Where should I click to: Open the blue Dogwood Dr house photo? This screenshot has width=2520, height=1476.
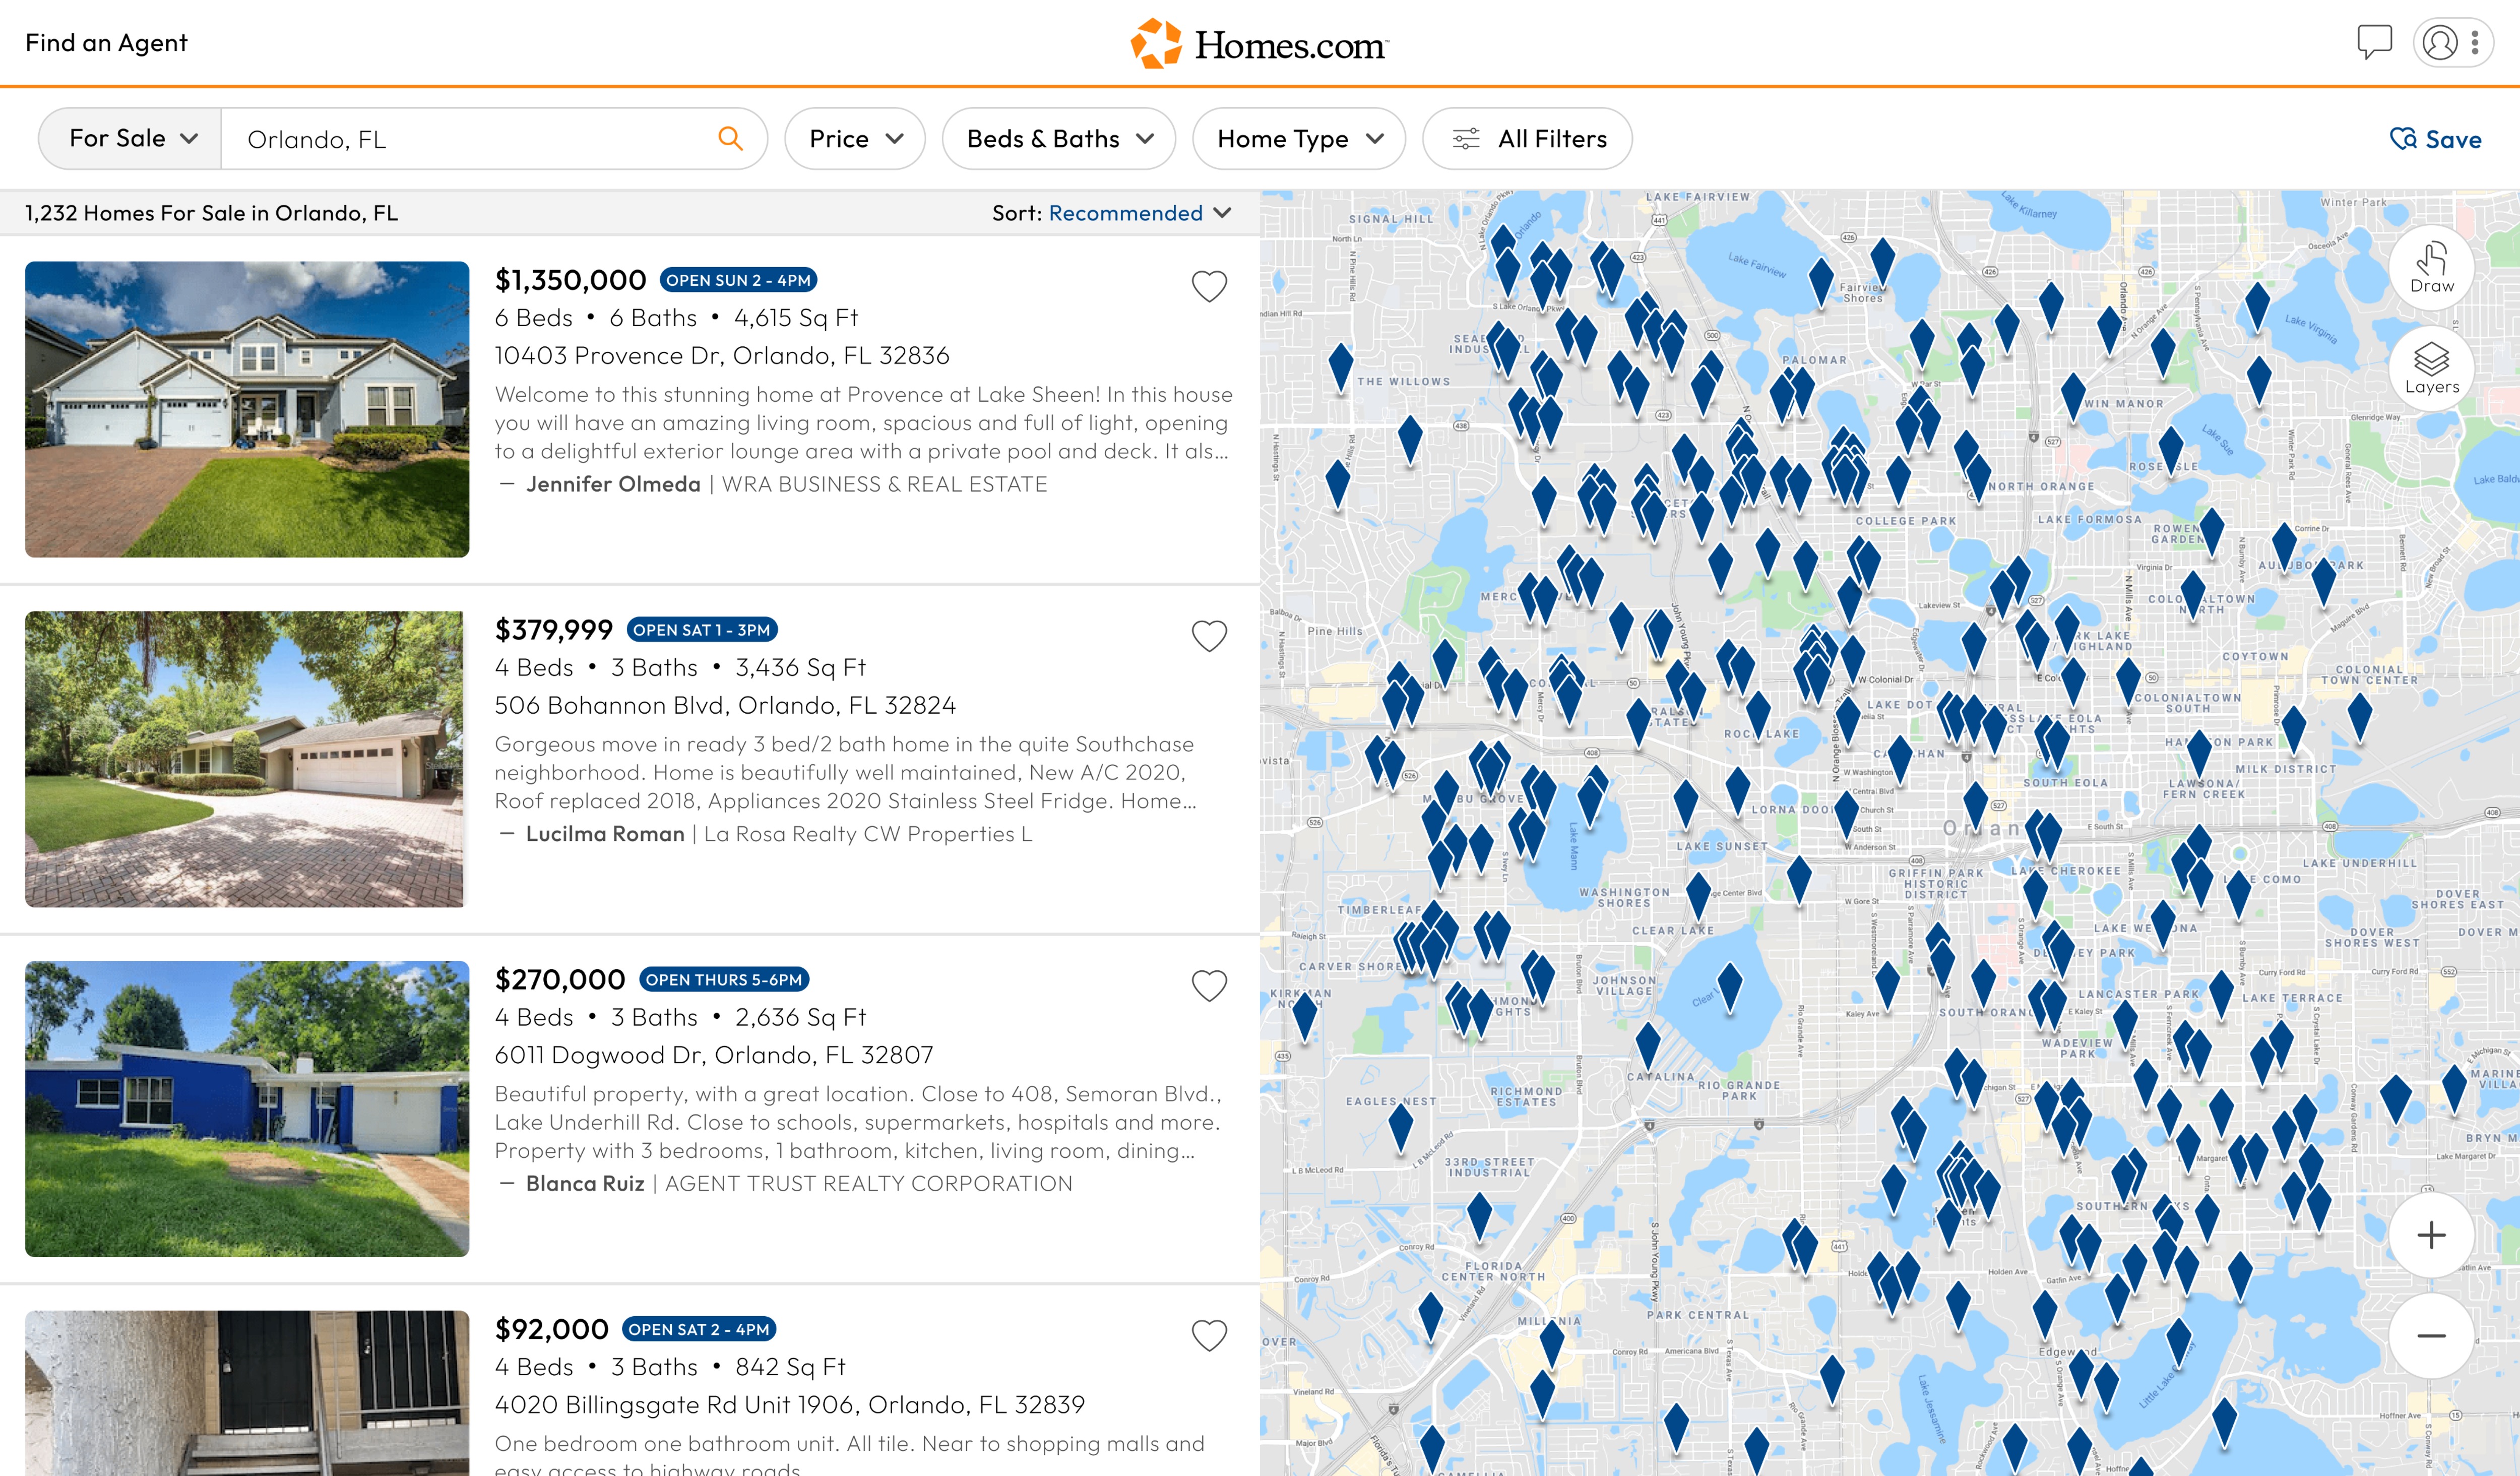247,1109
